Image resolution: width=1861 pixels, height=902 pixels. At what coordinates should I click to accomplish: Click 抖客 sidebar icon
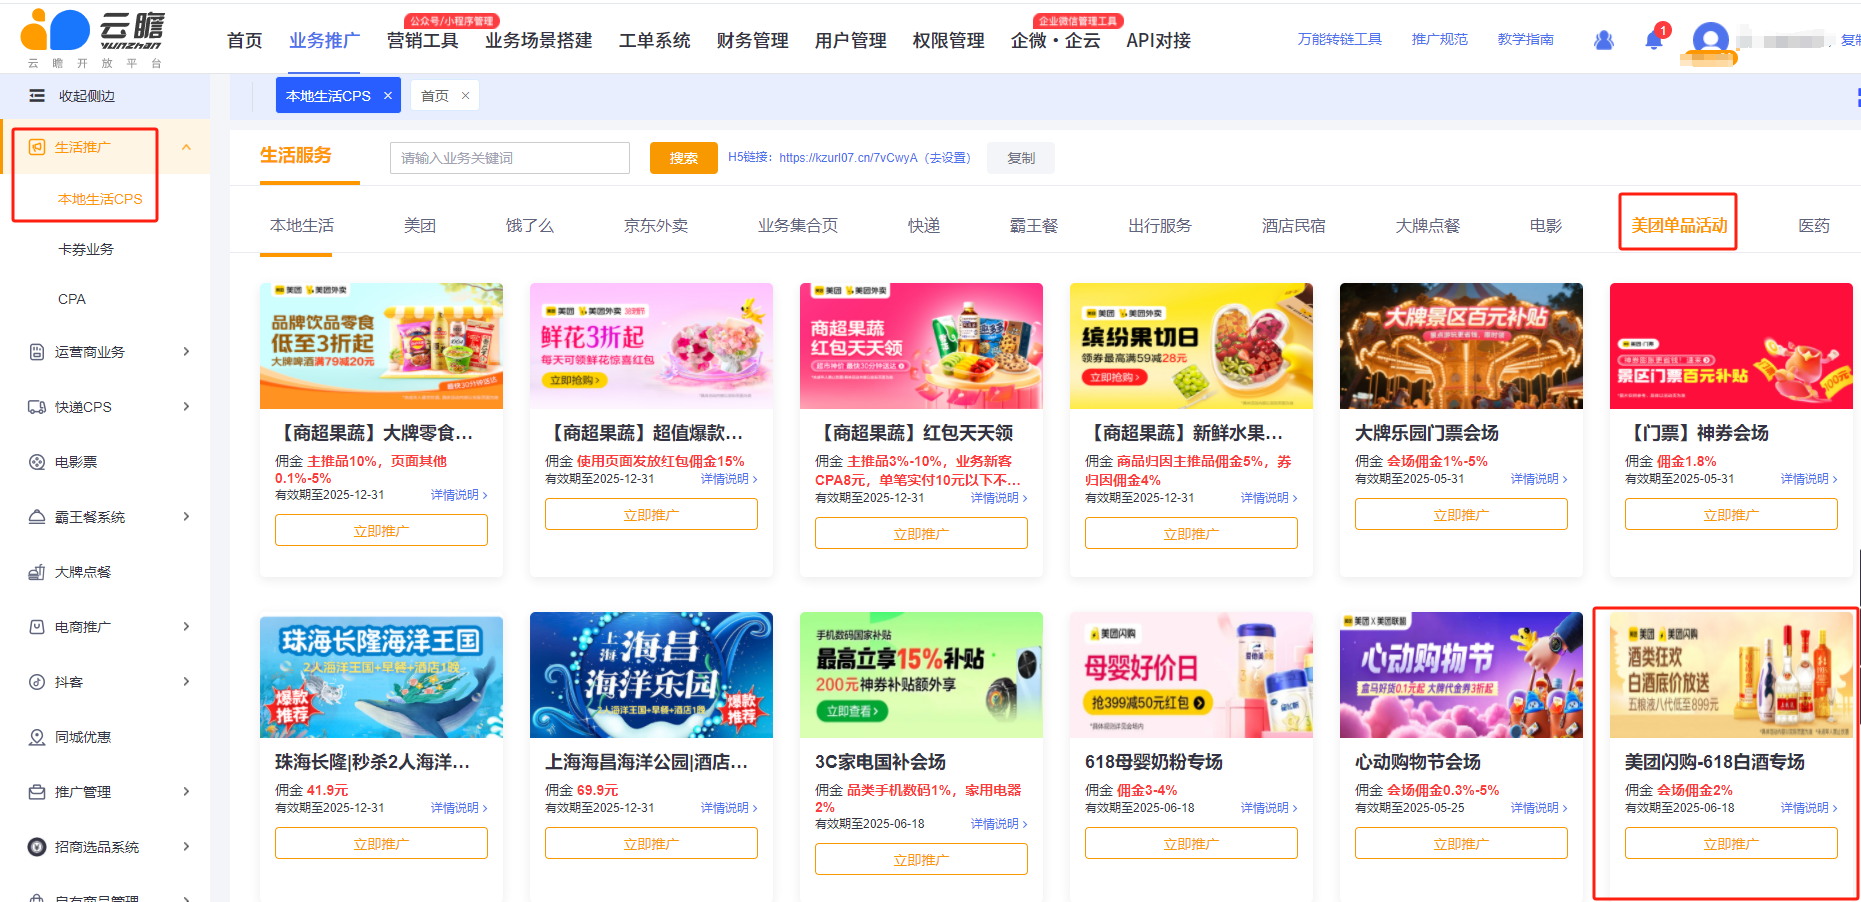pyautogui.click(x=37, y=682)
